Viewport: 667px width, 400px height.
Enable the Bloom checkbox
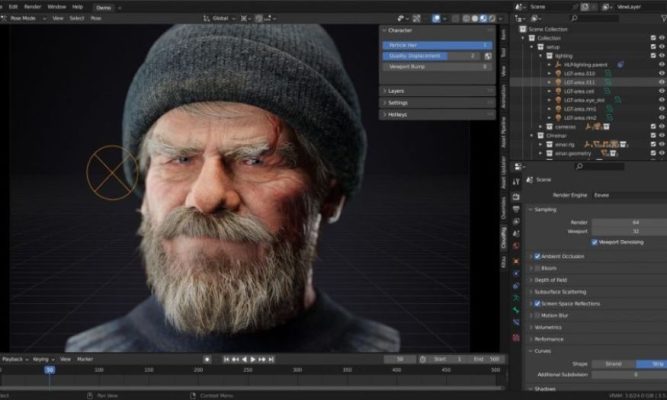tap(537, 268)
